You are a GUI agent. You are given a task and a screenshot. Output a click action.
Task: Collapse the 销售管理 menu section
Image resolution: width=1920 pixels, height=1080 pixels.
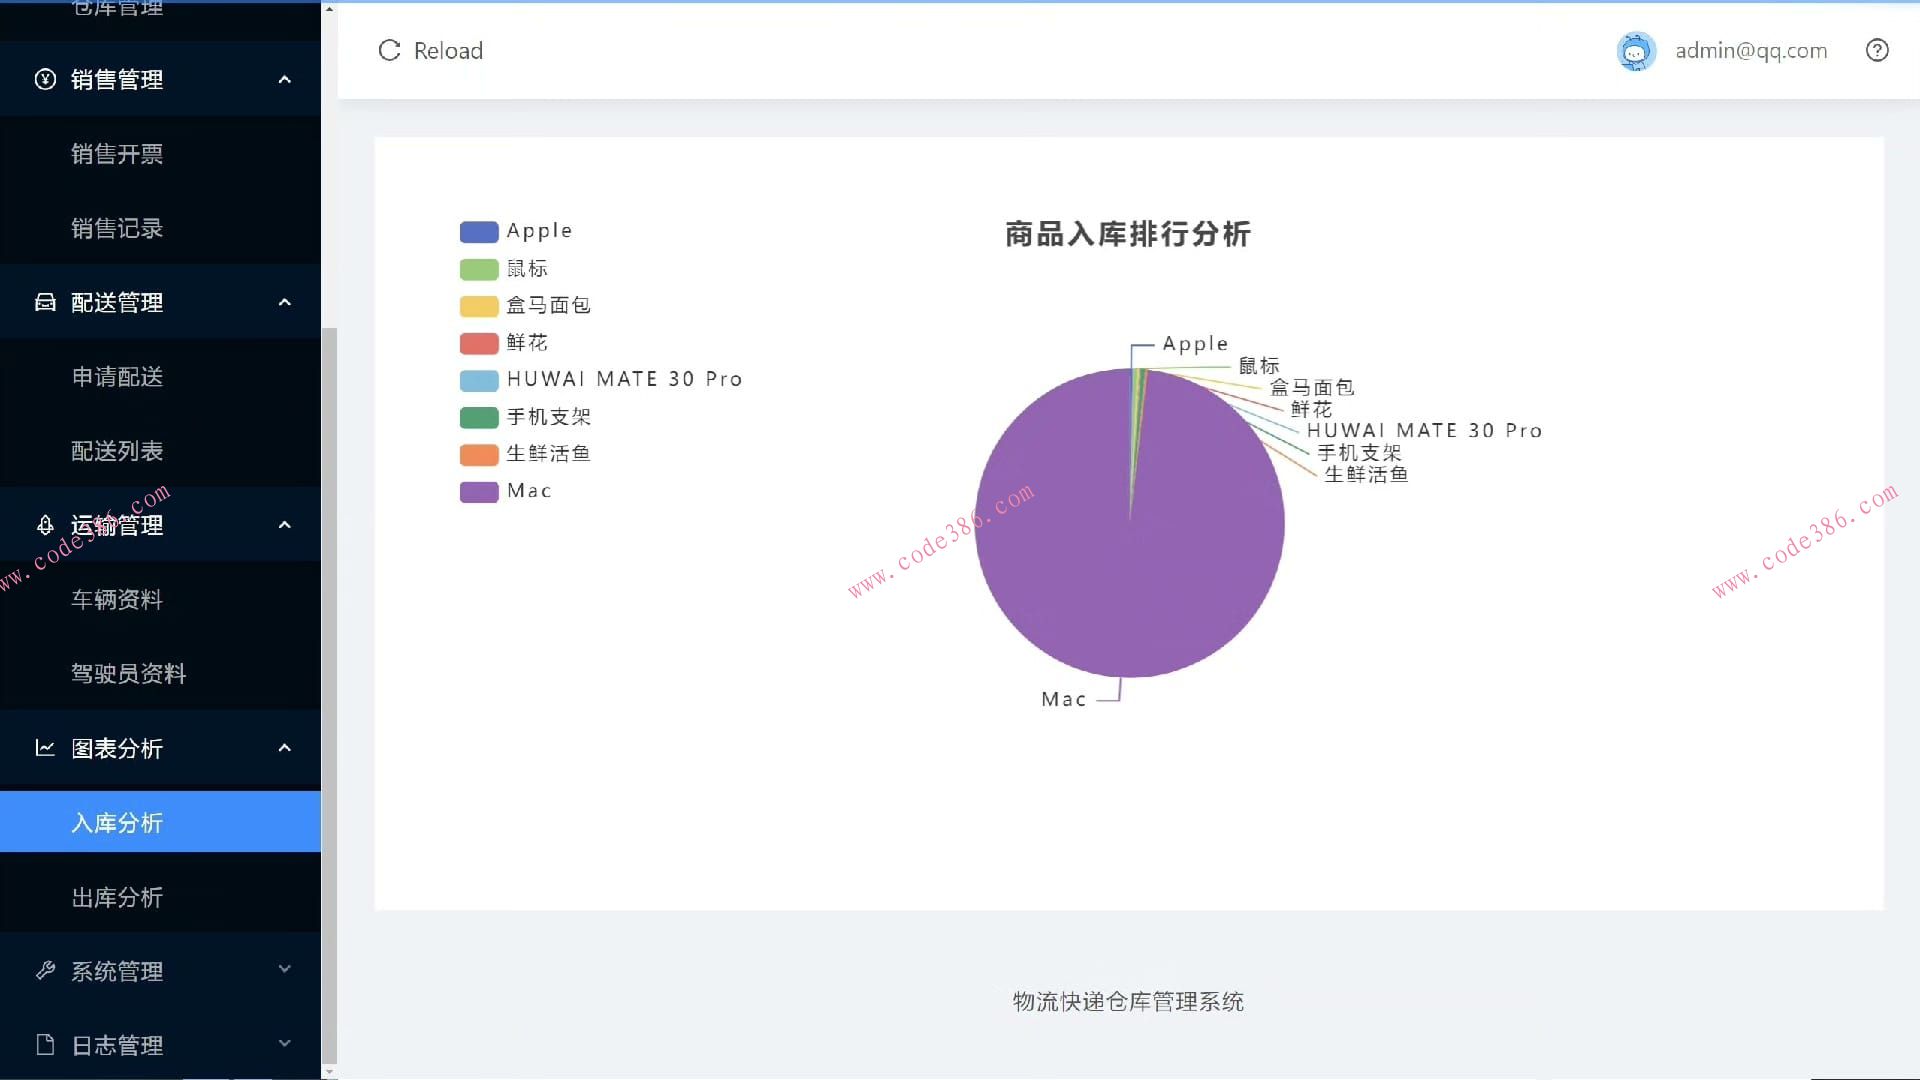285,79
